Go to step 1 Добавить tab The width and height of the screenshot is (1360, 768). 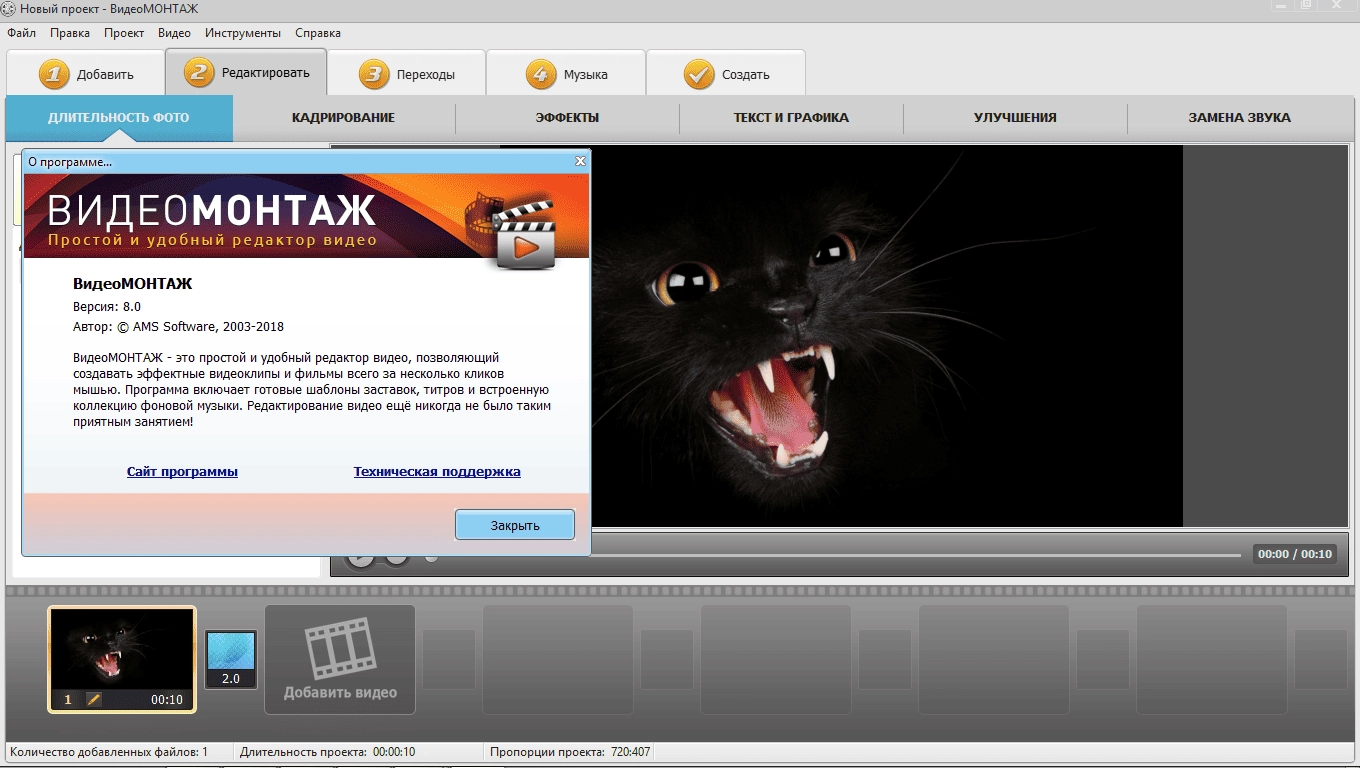tap(86, 74)
